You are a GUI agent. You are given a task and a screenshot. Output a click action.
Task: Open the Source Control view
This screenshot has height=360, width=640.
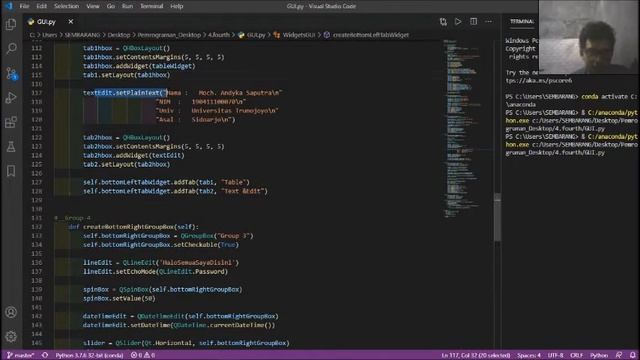11,74
